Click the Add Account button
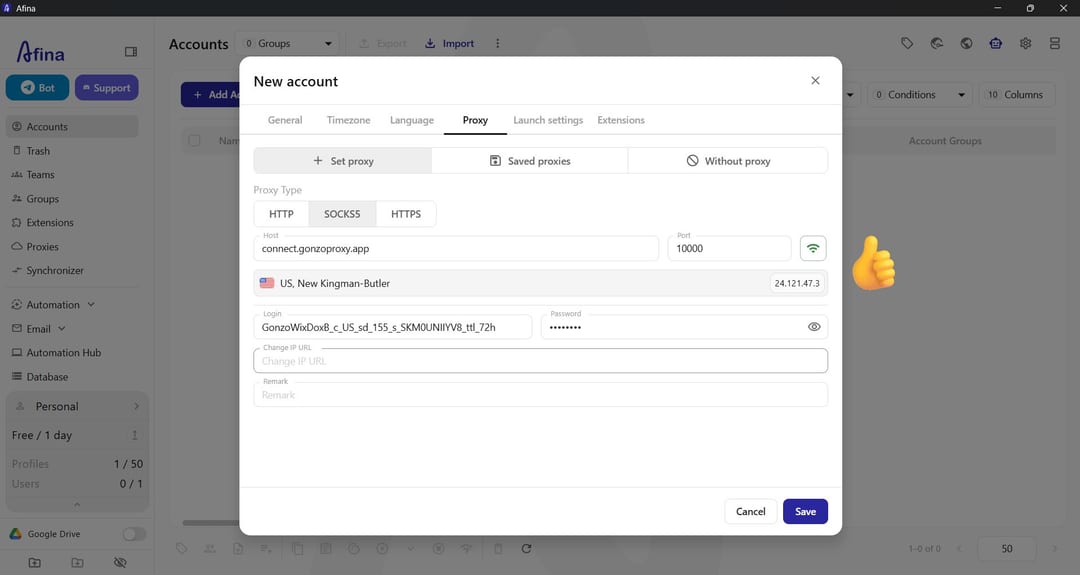The image size is (1080, 575). coord(211,95)
